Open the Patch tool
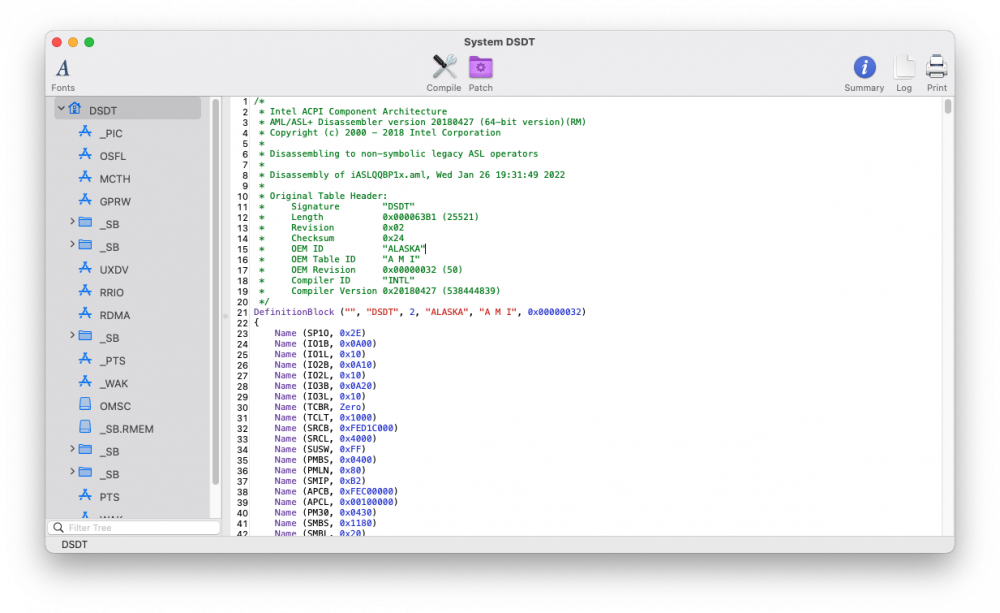 click(x=480, y=74)
